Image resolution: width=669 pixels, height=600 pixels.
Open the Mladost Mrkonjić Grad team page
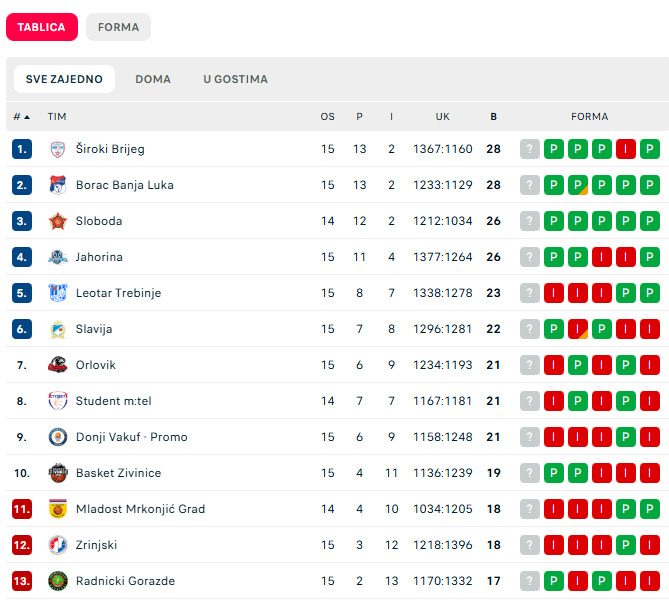point(140,509)
